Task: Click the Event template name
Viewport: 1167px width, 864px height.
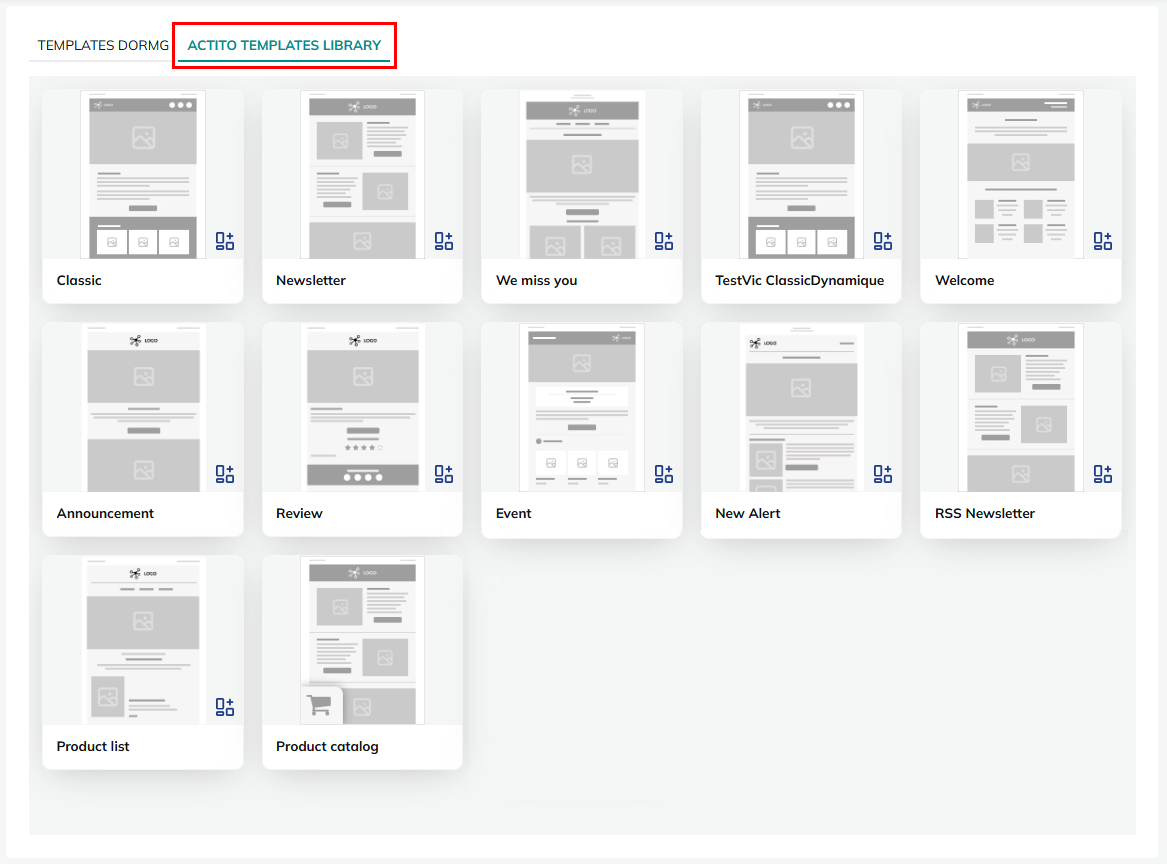Action: (x=514, y=513)
